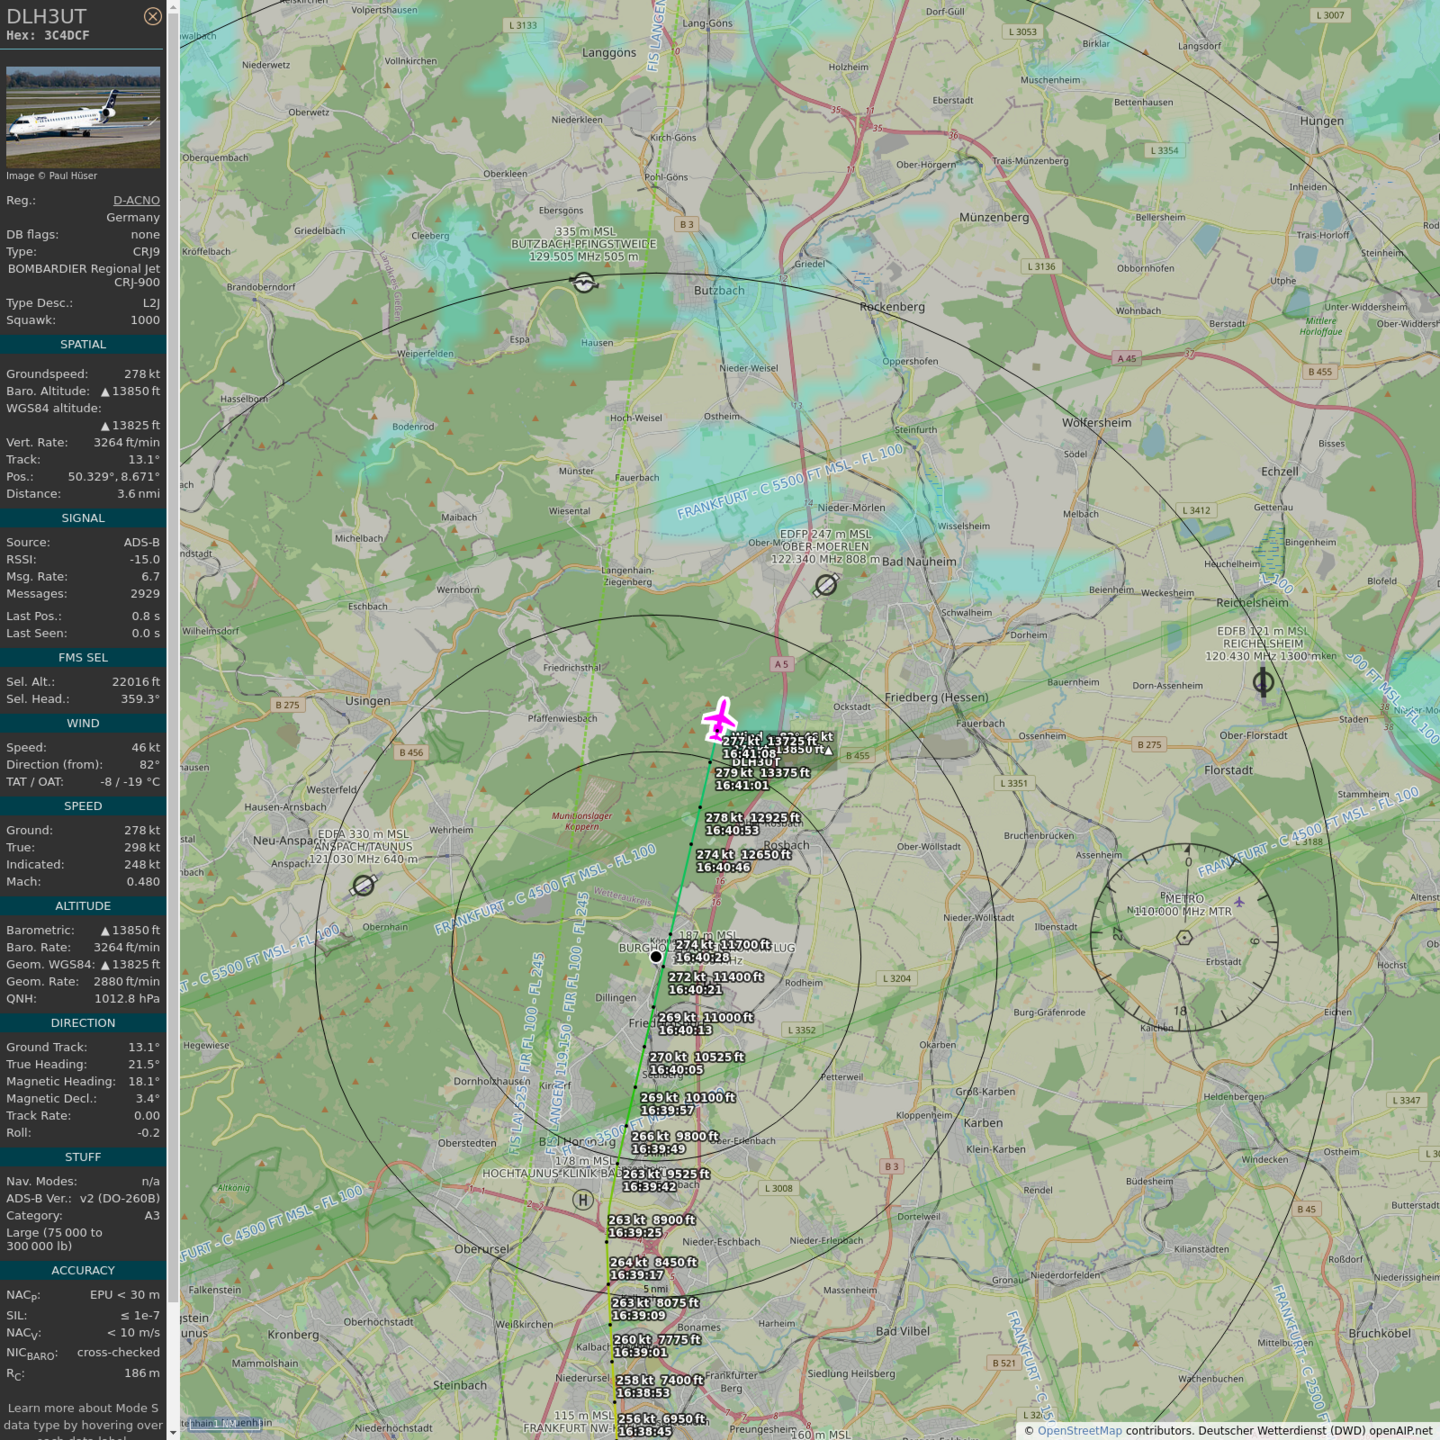
Task: Select the magenta DLH3UT aircraft icon
Action: pos(720,719)
